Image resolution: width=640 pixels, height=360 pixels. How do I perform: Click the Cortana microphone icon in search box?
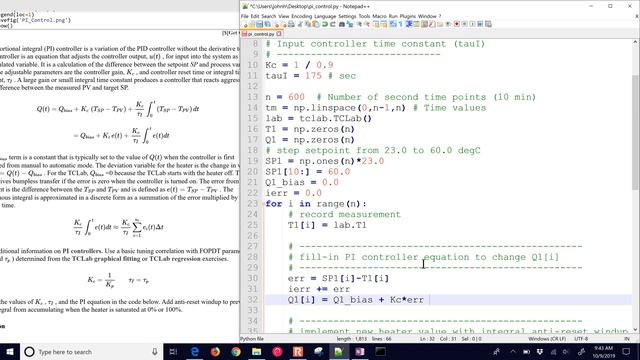(x=155, y=351)
